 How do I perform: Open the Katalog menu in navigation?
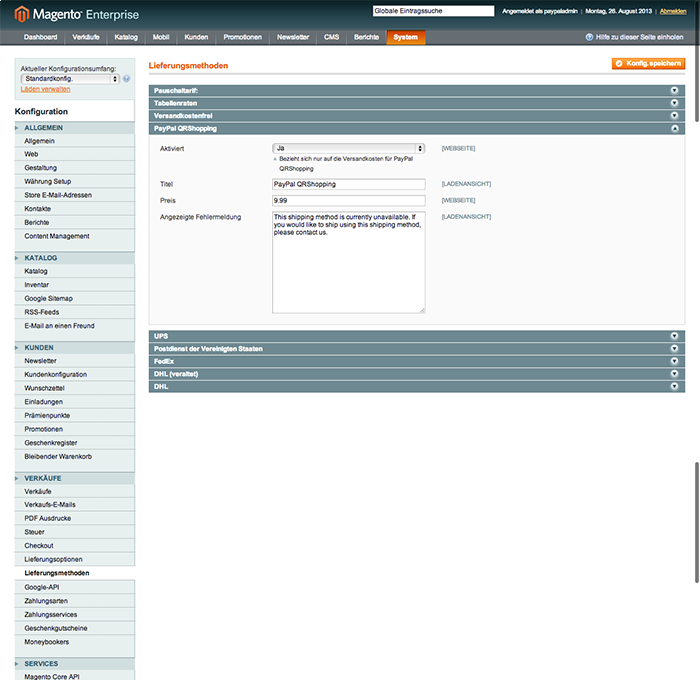126,37
